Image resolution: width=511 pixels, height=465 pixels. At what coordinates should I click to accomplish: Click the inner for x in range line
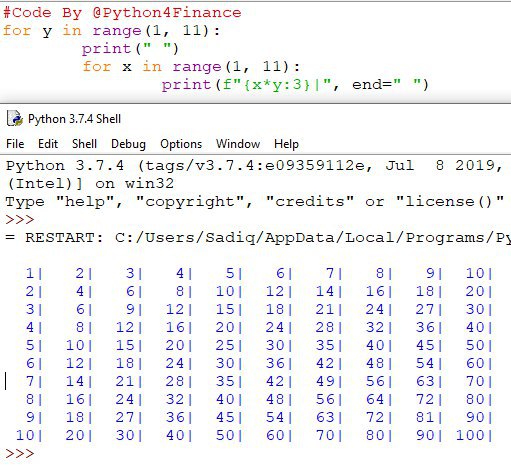pos(191,67)
